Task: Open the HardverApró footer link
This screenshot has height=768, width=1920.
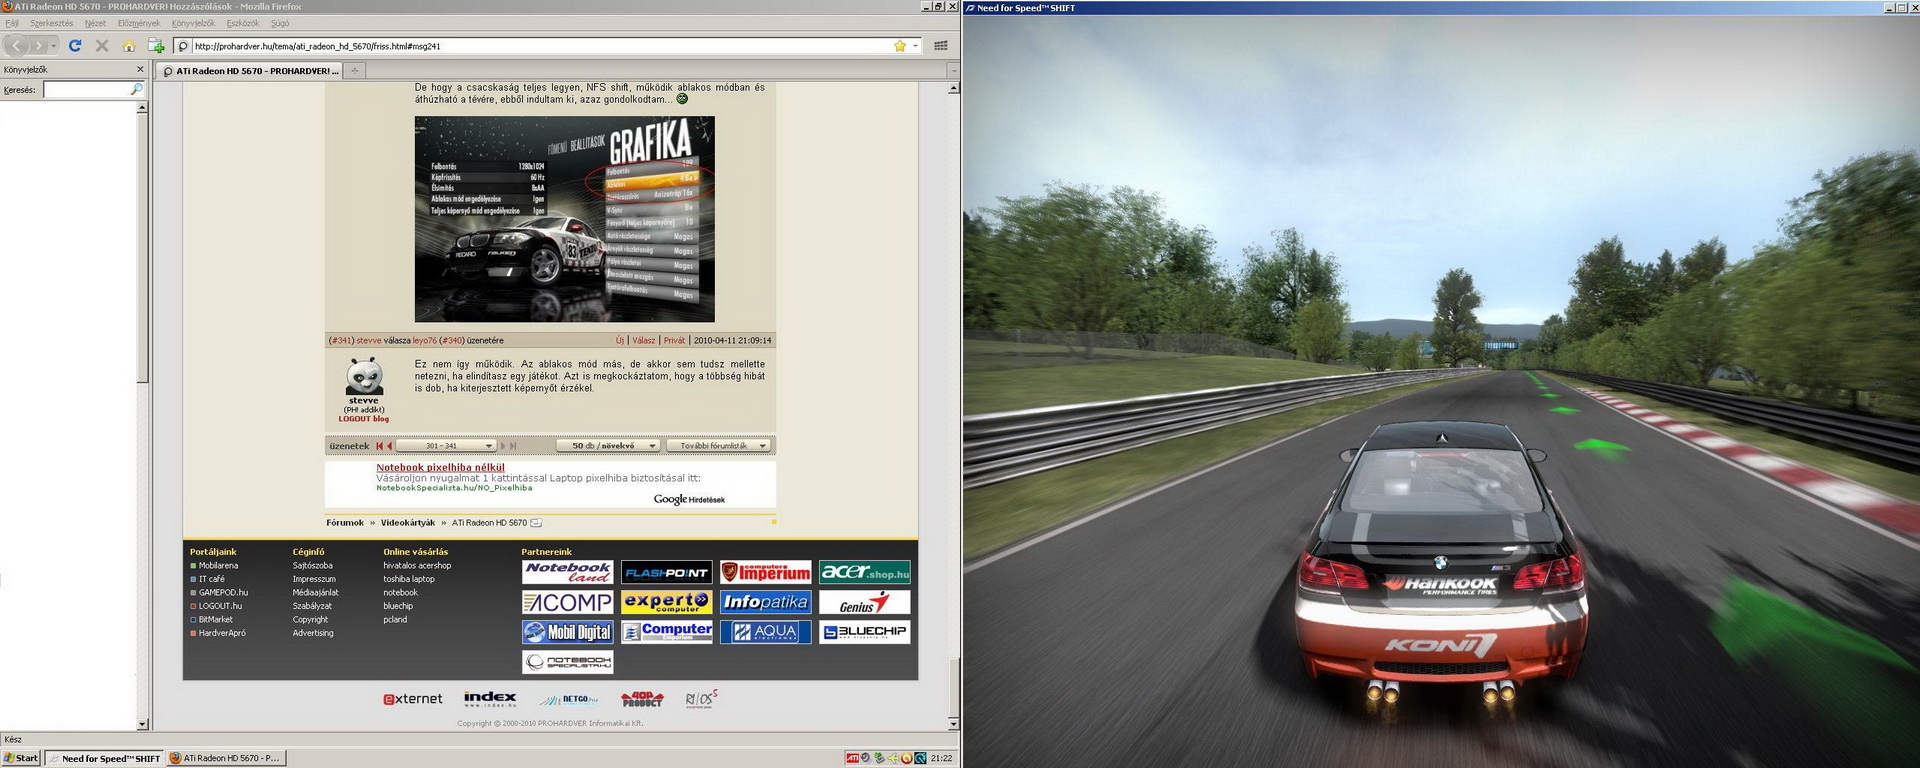Action: pyautogui.click(x=222, y=633)
